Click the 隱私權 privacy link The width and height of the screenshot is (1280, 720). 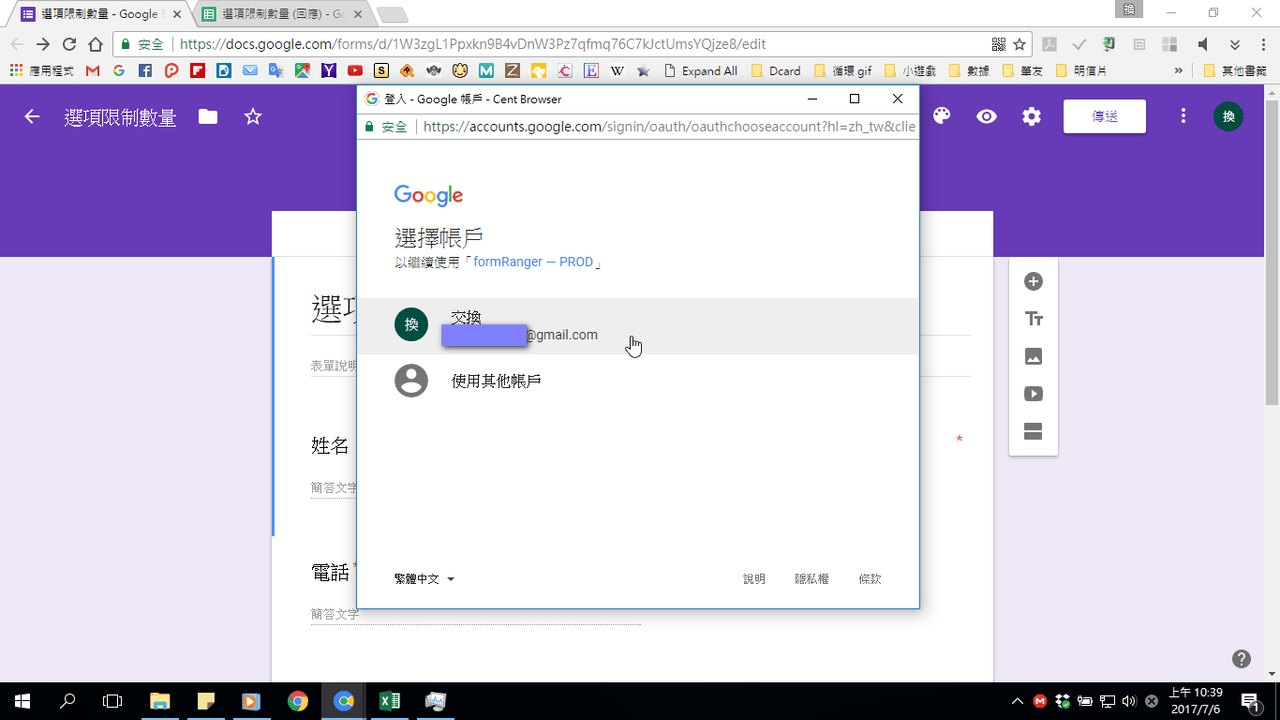tap(812, 579)
